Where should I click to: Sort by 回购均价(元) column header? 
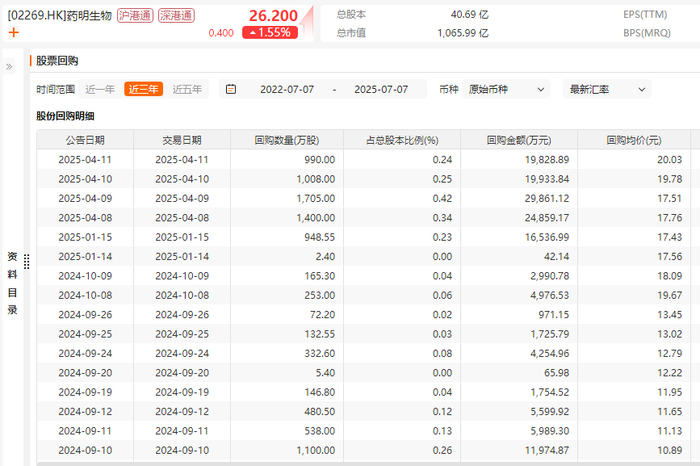pos(633,140)
